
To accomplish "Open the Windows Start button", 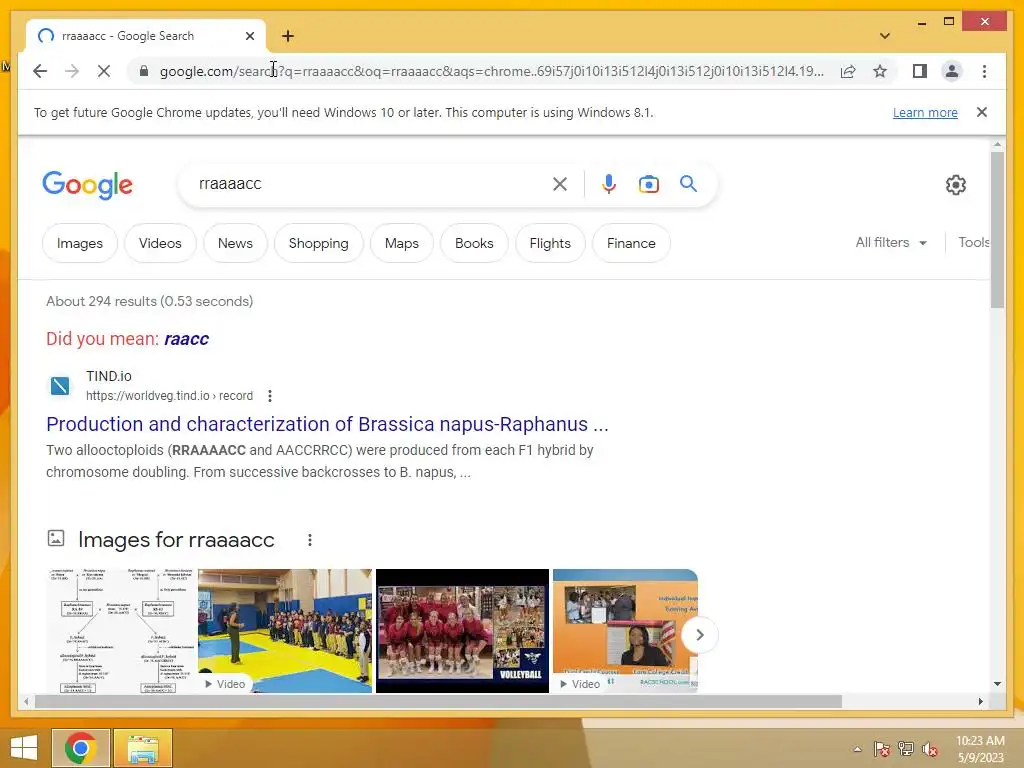I will click(24, 748).
